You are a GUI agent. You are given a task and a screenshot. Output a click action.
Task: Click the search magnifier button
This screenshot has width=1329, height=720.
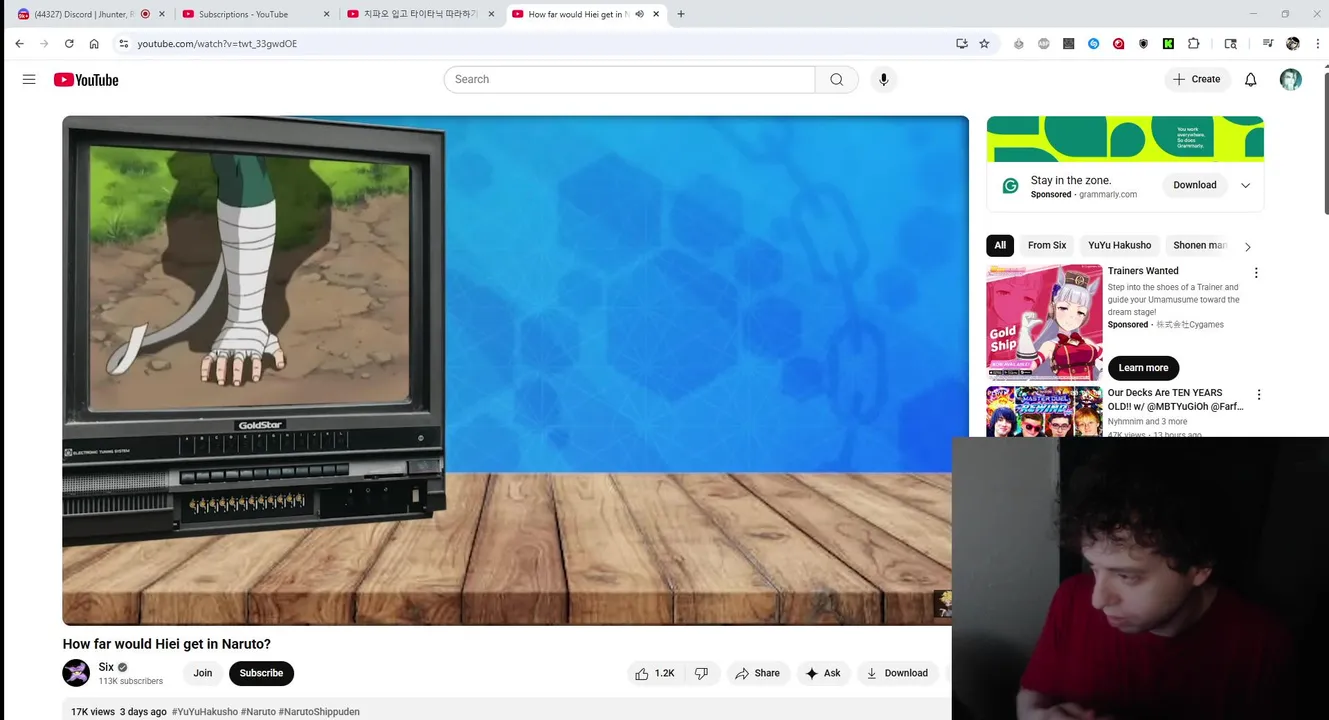[837, 79]
